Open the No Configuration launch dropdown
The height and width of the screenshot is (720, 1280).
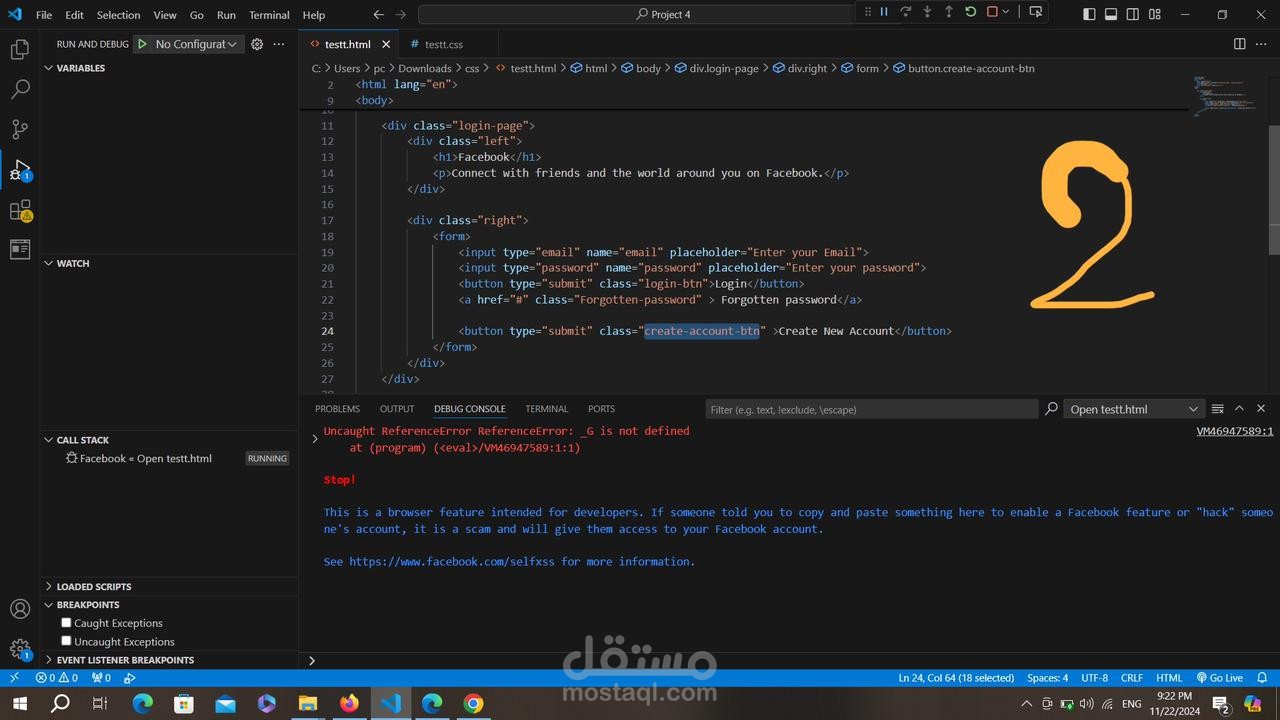pos(195,44)
